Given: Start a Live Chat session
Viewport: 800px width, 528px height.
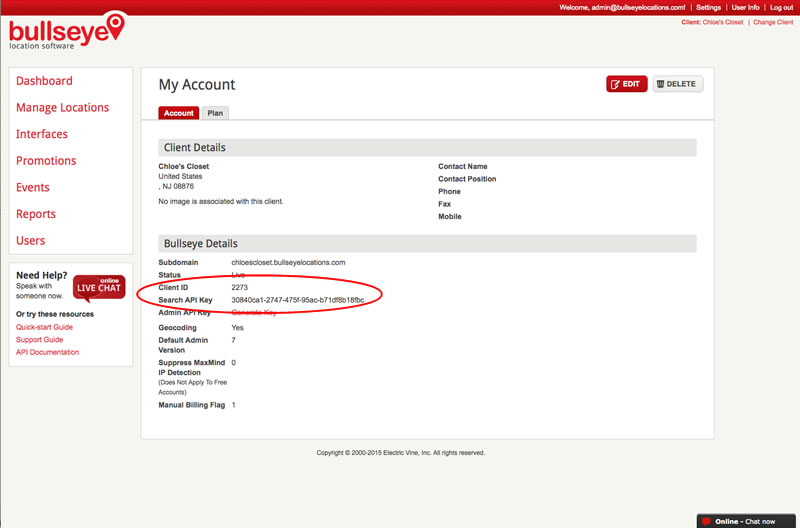Looking at the screenshot, I should [x=99, y=287].
